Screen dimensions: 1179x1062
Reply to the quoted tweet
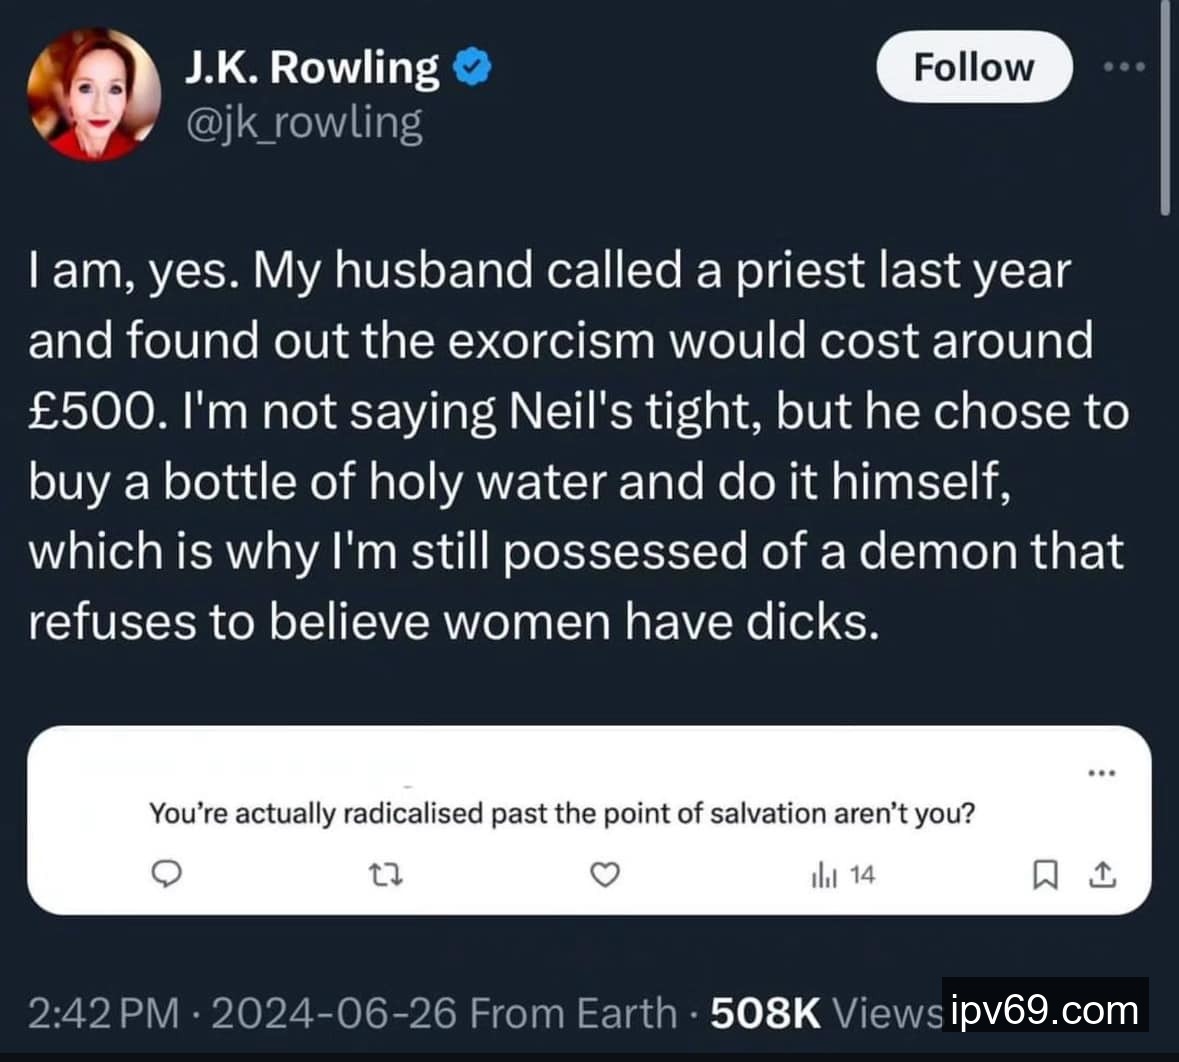(166, 876)
